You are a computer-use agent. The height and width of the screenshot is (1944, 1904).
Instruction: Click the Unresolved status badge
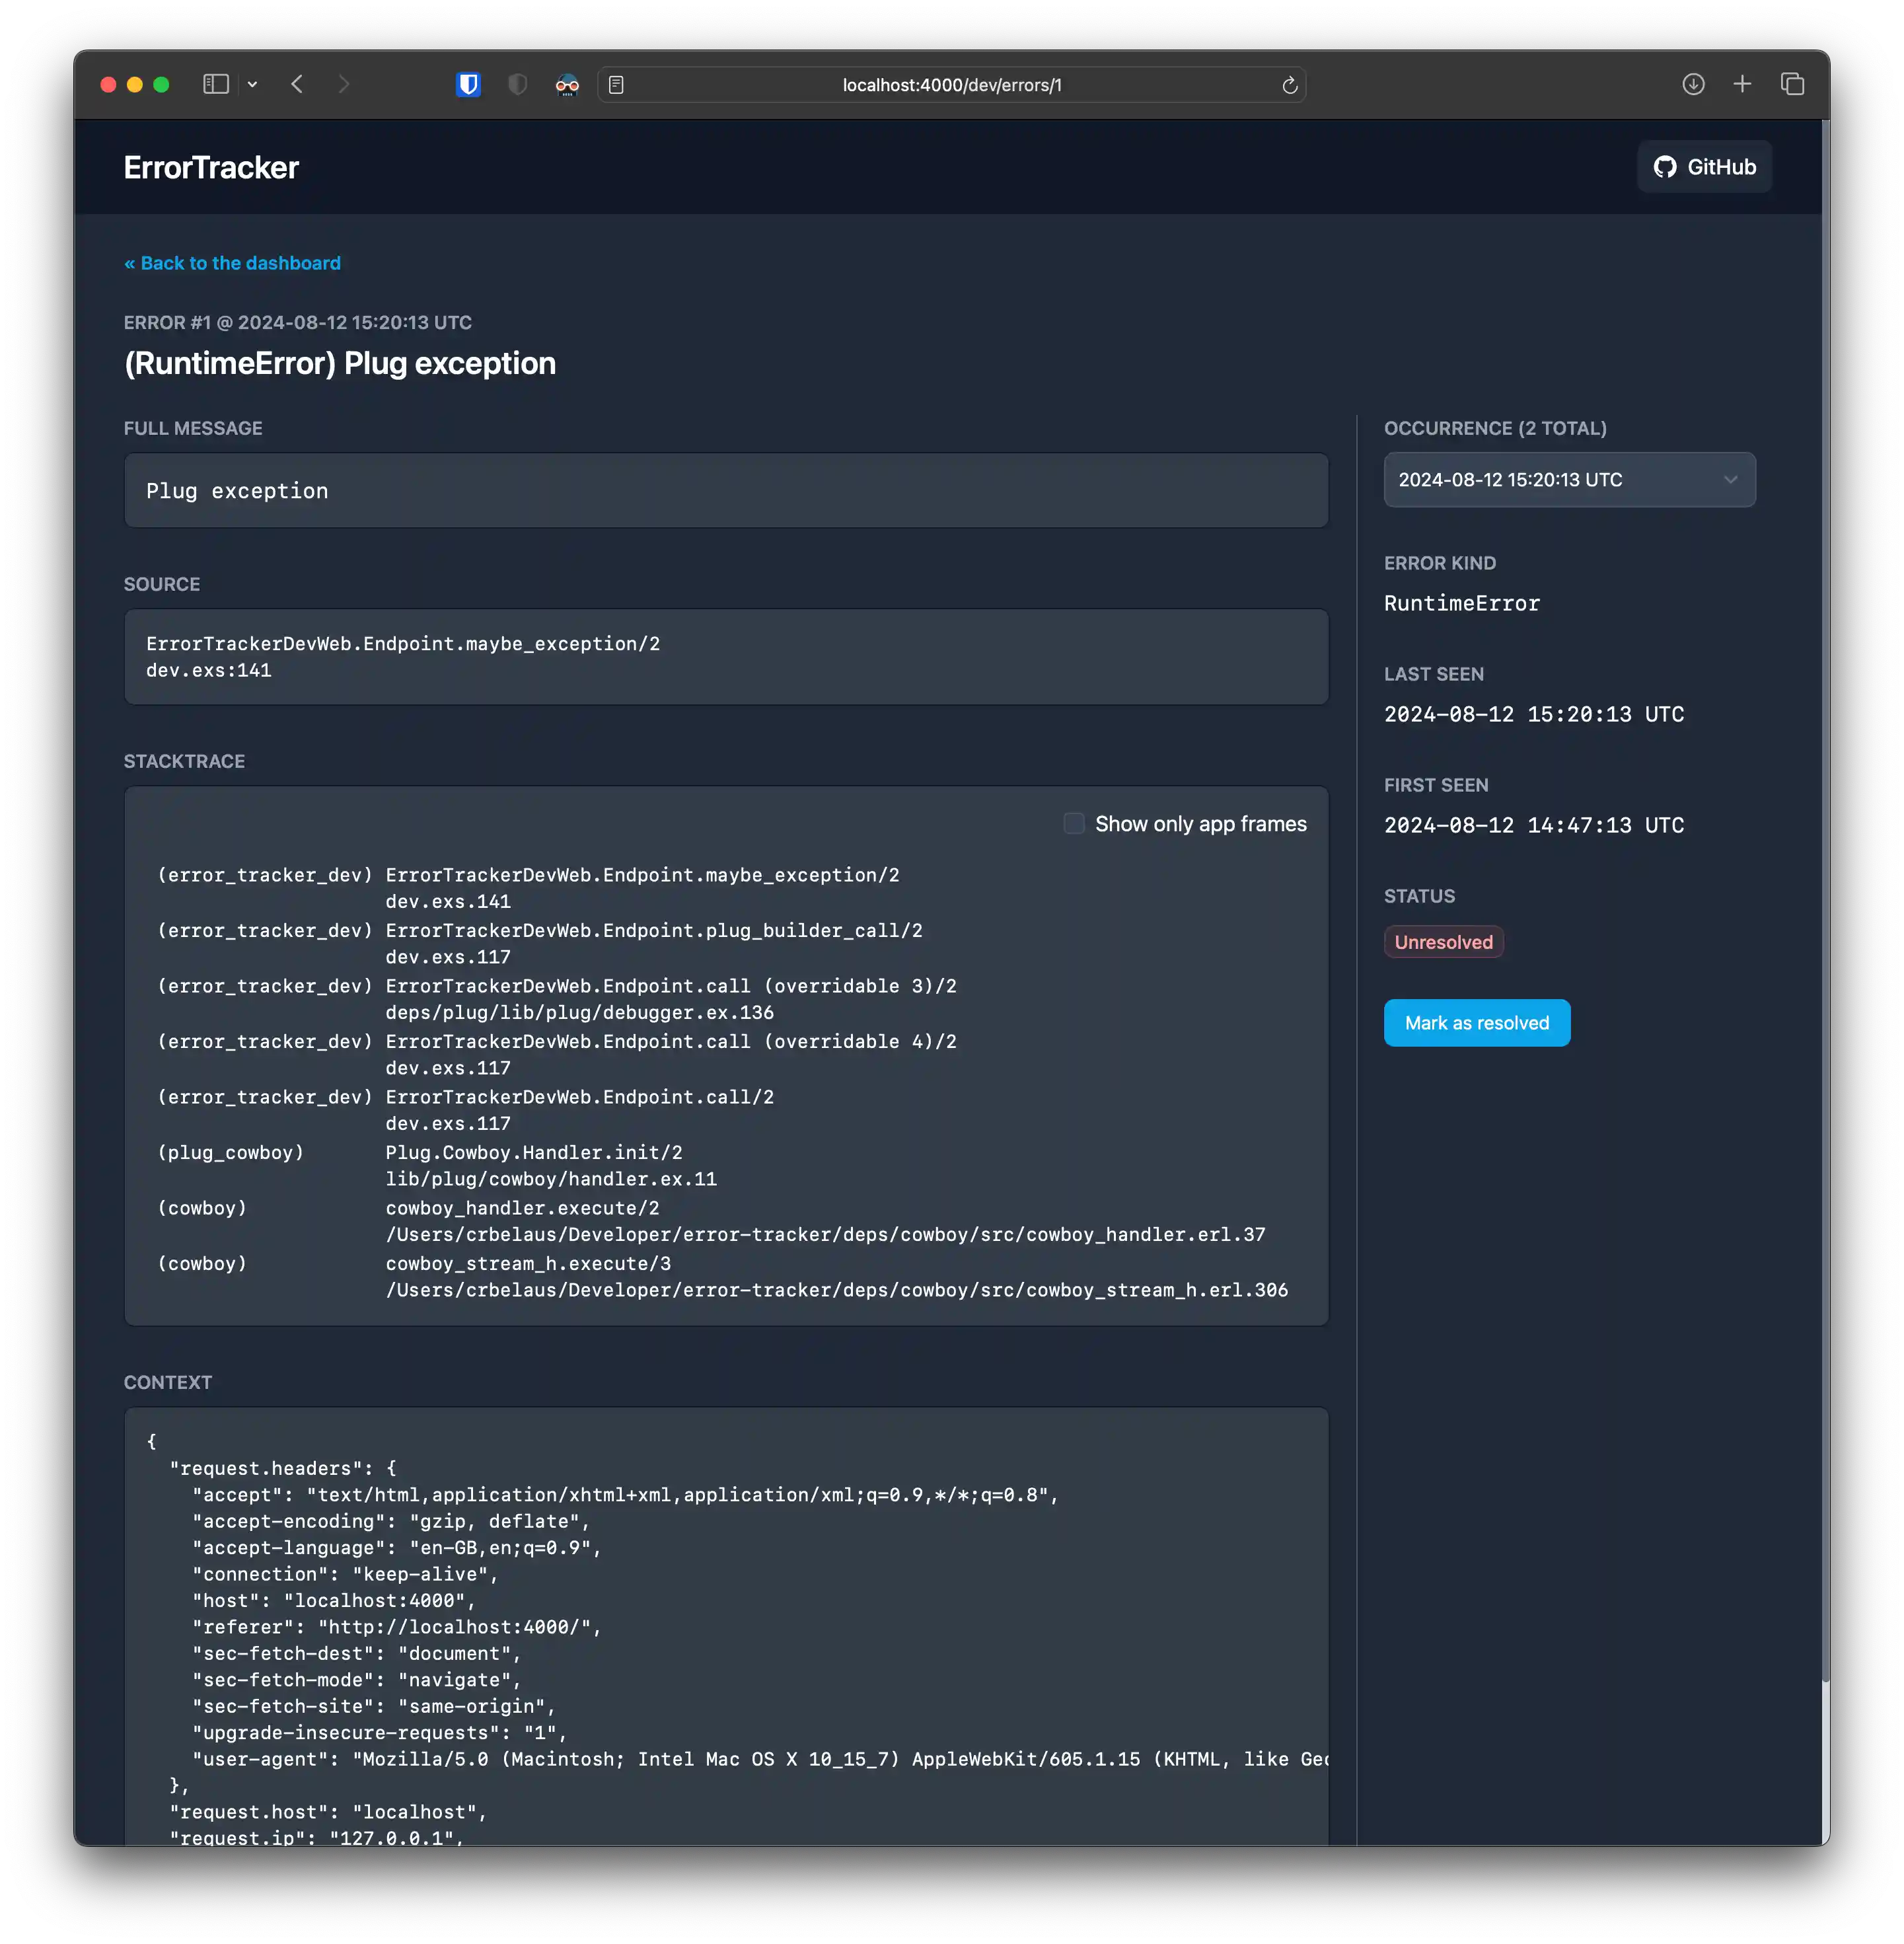click(x=1443, y=941)
